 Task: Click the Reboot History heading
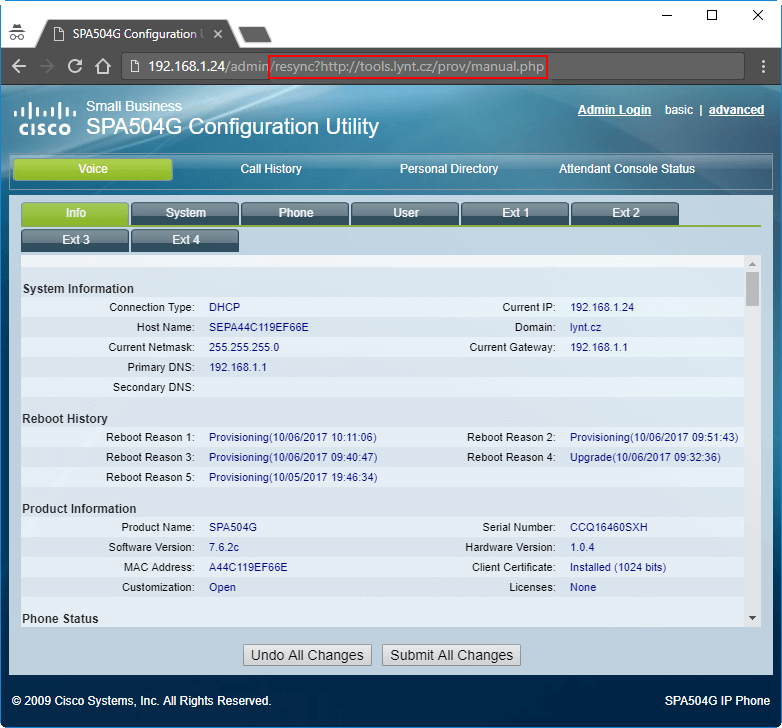65,418
